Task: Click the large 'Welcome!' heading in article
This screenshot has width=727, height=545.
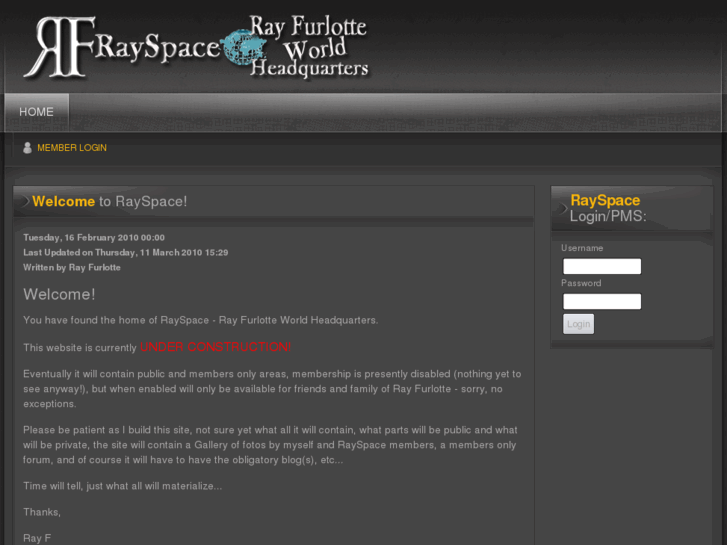Action: 59,294
